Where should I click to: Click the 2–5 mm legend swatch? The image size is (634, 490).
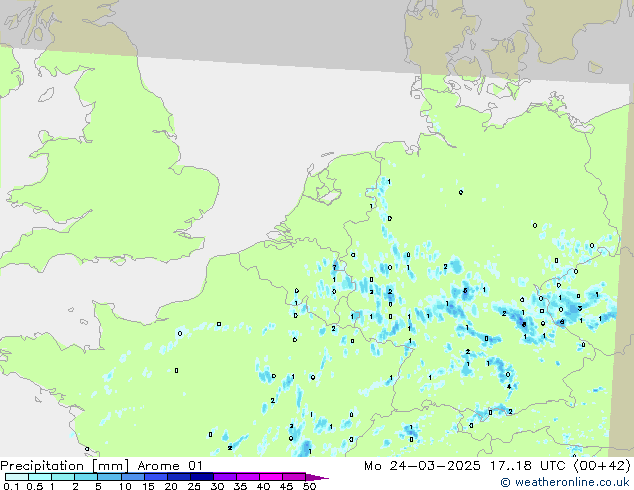(86, 477)
